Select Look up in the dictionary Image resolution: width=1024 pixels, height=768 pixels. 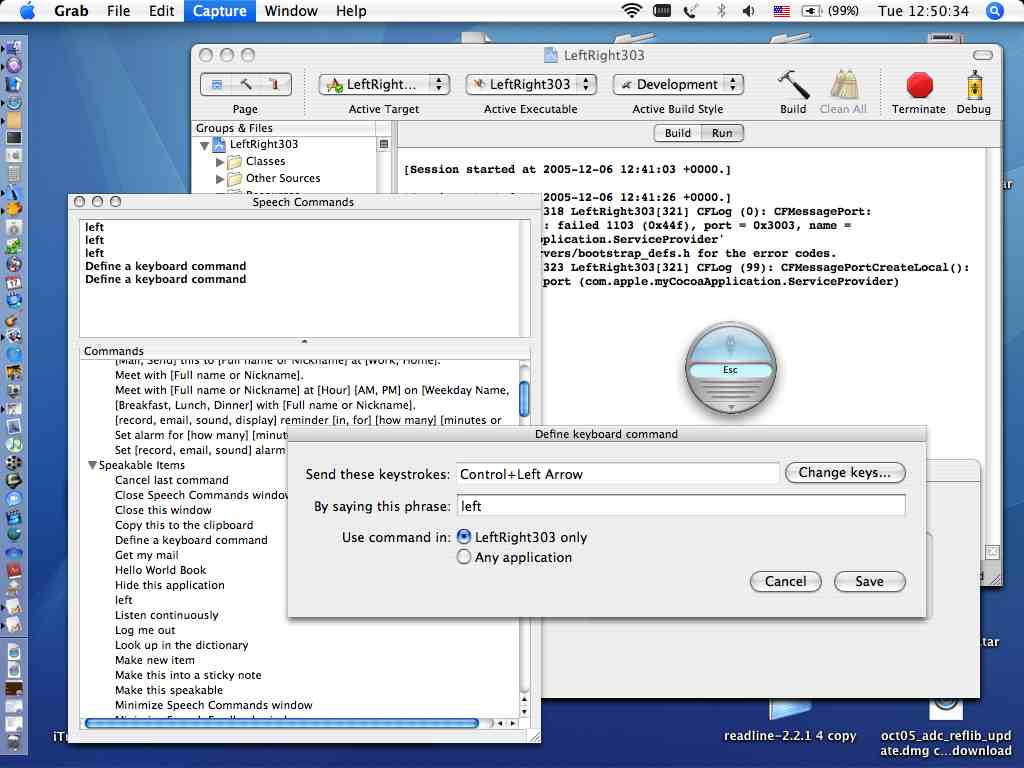click(x=182, y=645)
